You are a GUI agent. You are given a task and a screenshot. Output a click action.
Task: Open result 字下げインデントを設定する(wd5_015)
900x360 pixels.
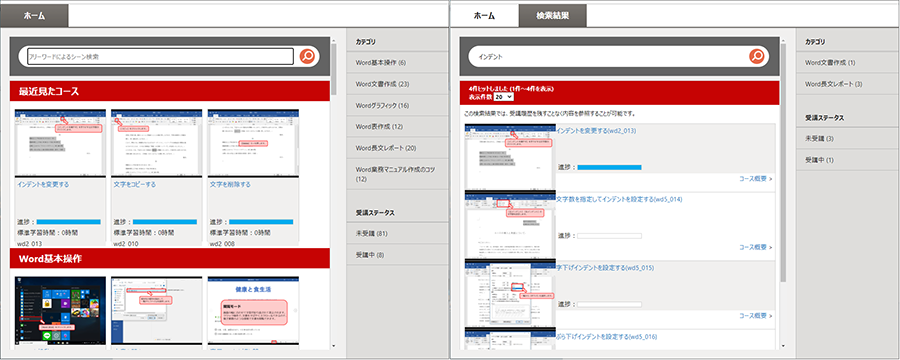coord(606,268)
